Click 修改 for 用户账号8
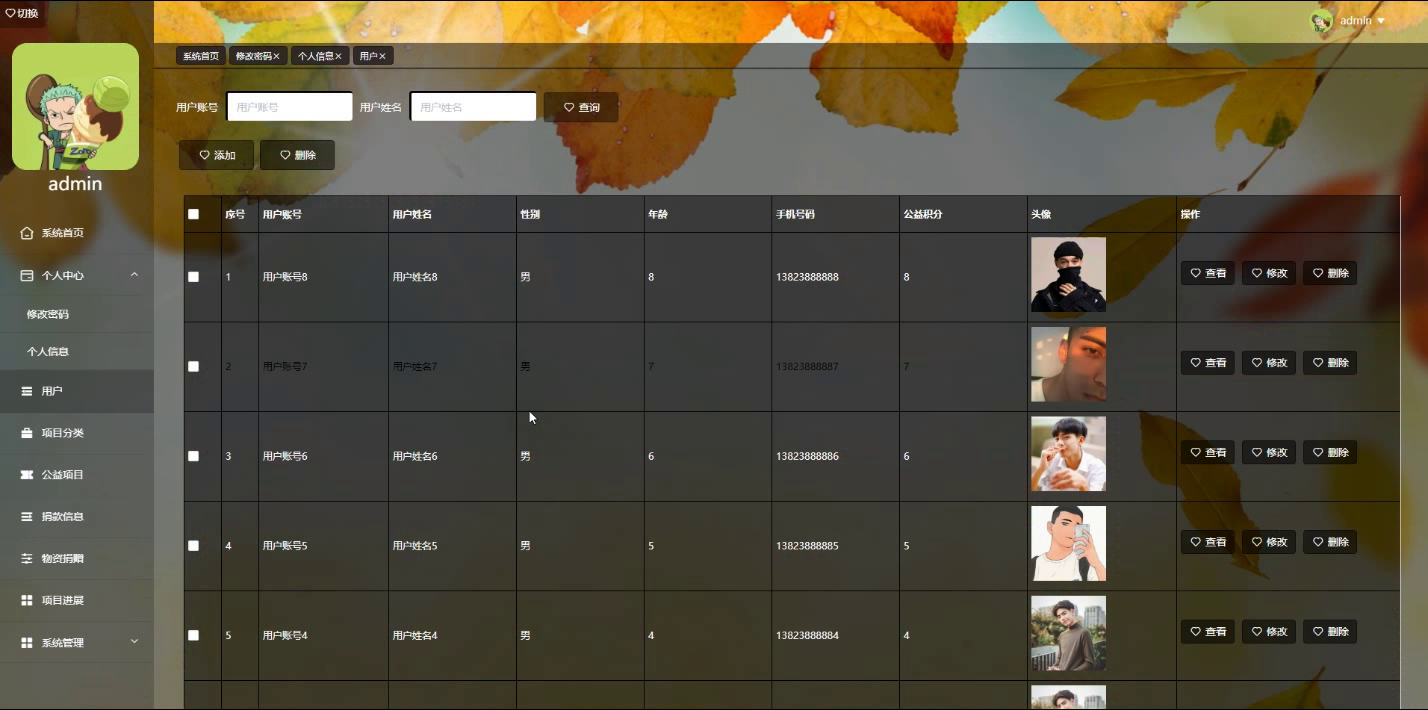The image size is (1428, 710). 1268,273
